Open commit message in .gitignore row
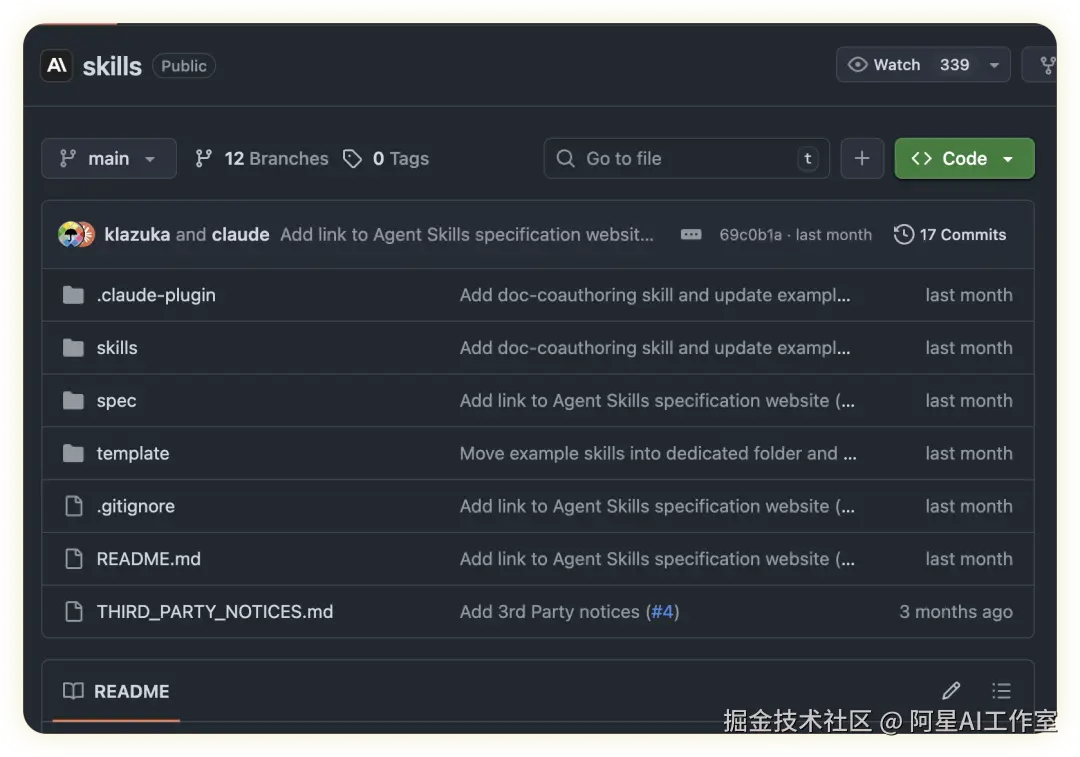 pos(657,506)
